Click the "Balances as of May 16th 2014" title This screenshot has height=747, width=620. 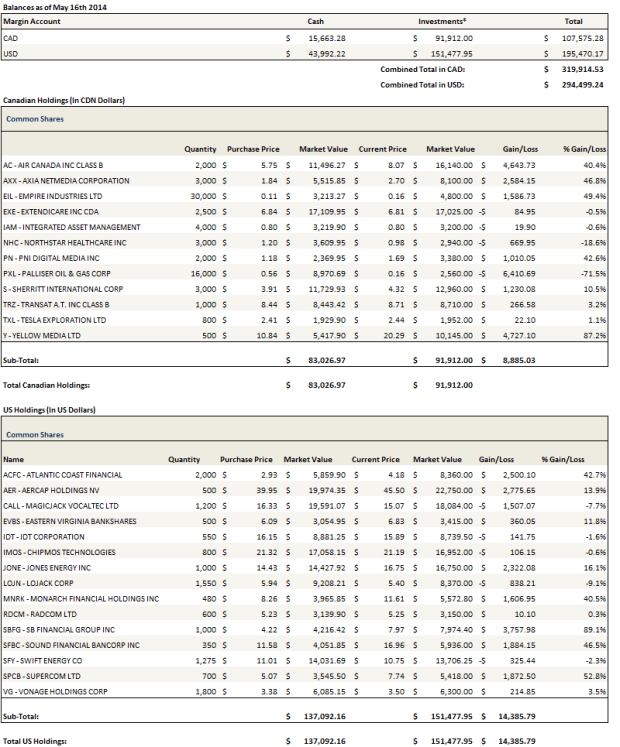(x=55, y=7)
